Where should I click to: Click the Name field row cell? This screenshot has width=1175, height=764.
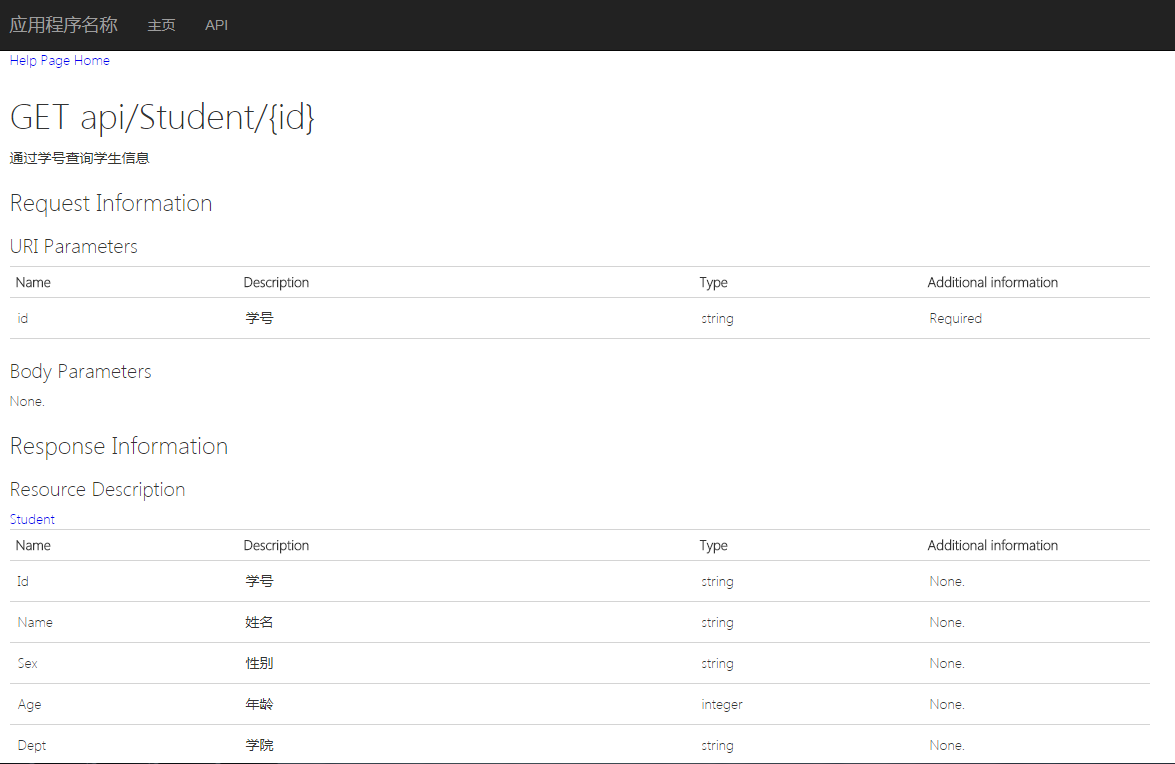click(x=35, y=622)
